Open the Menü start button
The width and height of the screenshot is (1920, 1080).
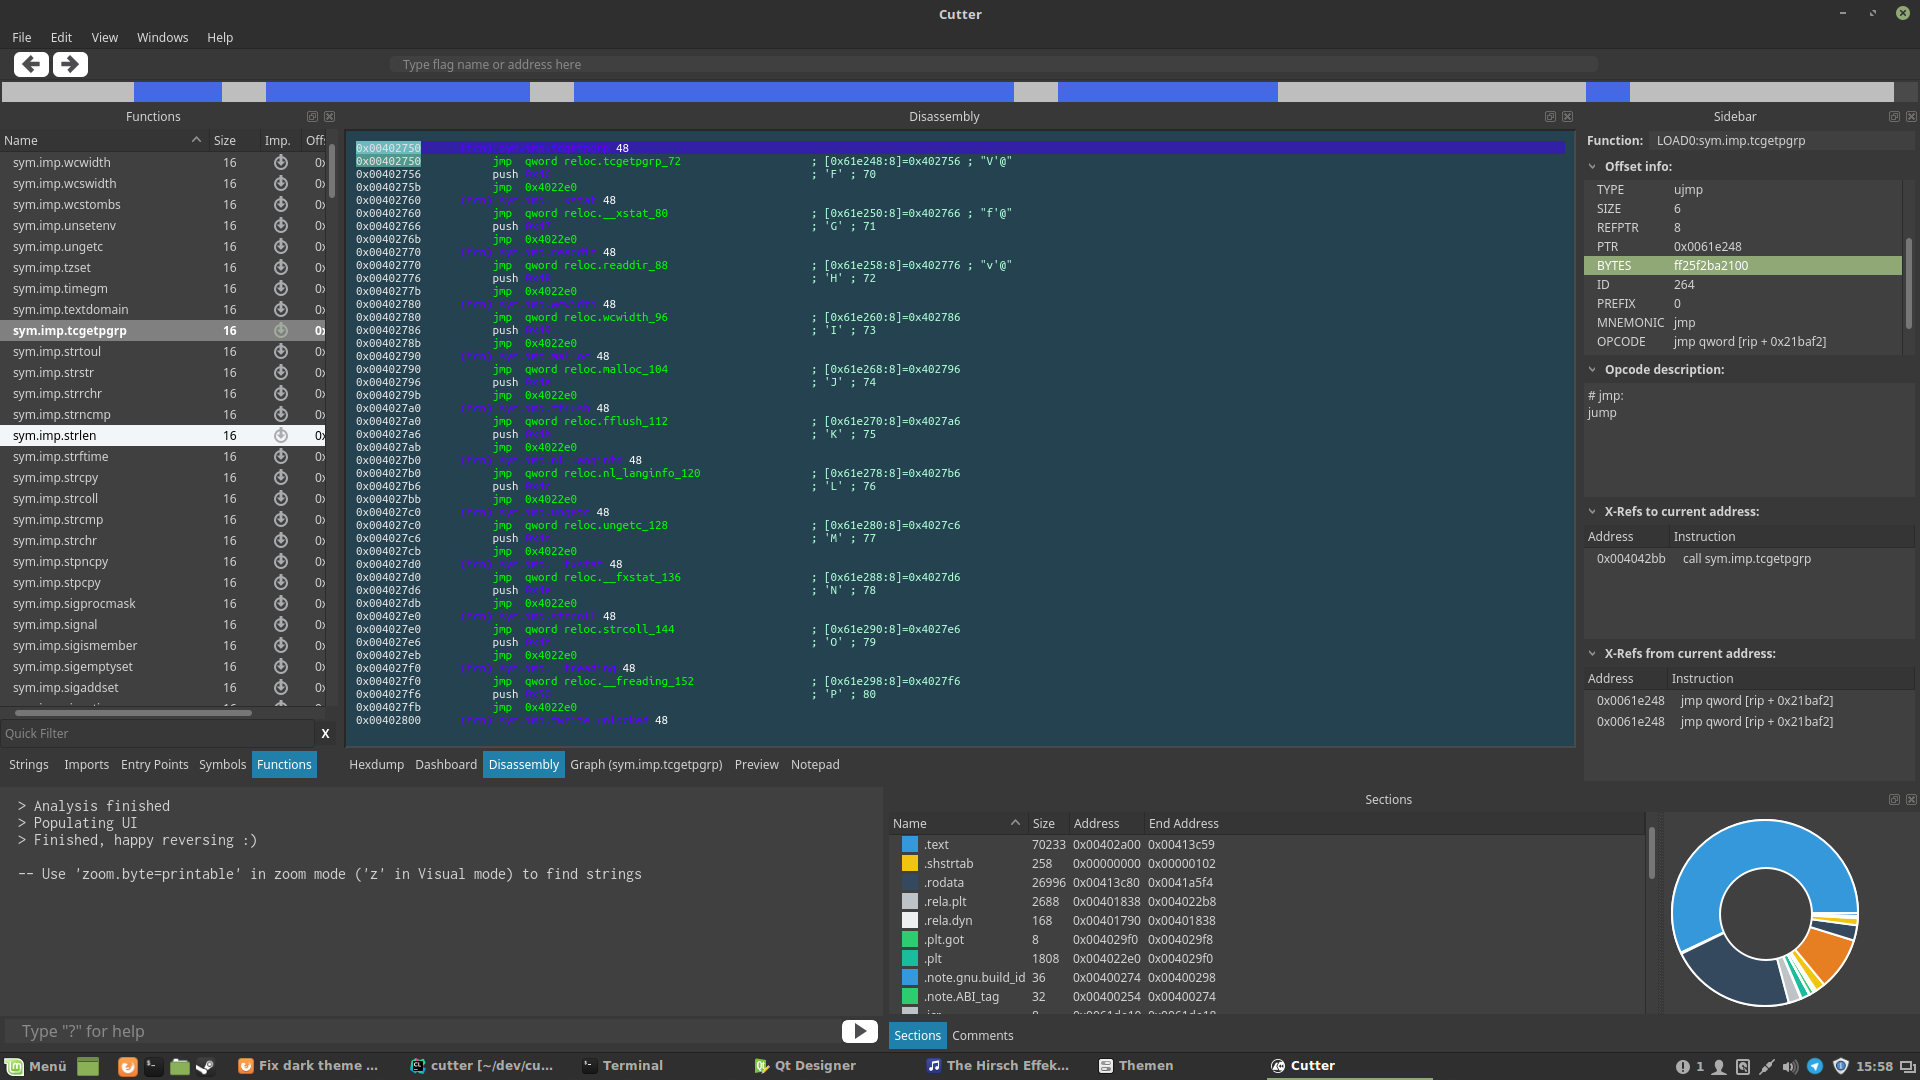[37, 1066]
